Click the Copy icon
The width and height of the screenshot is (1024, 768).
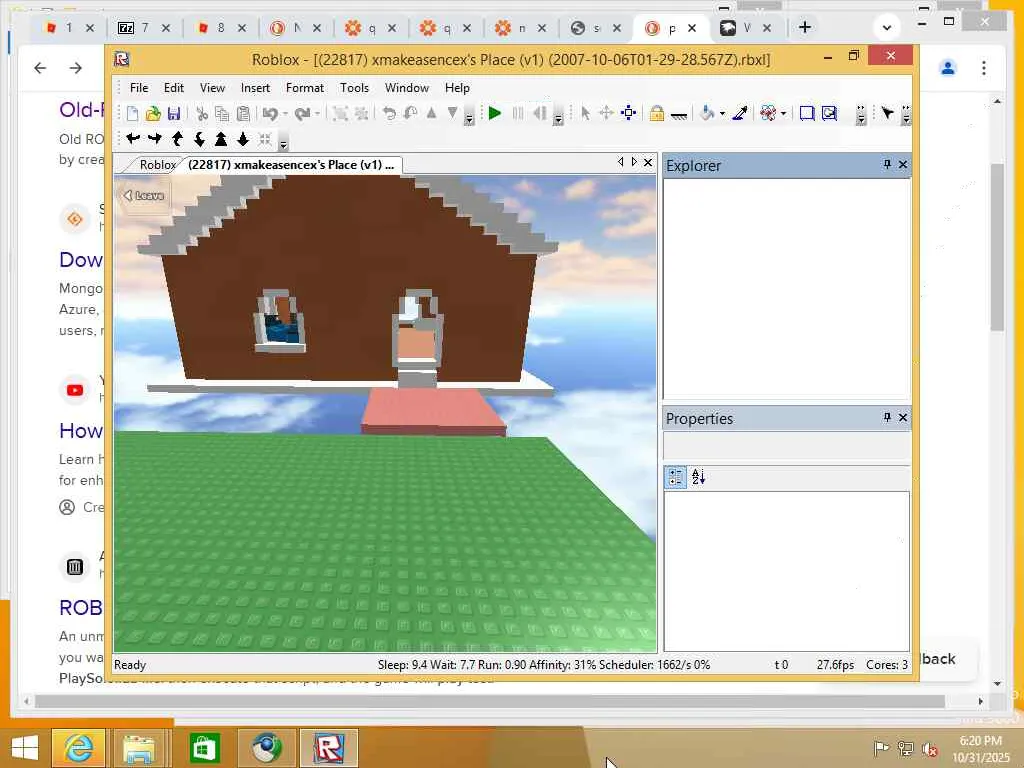click(222, 114)
